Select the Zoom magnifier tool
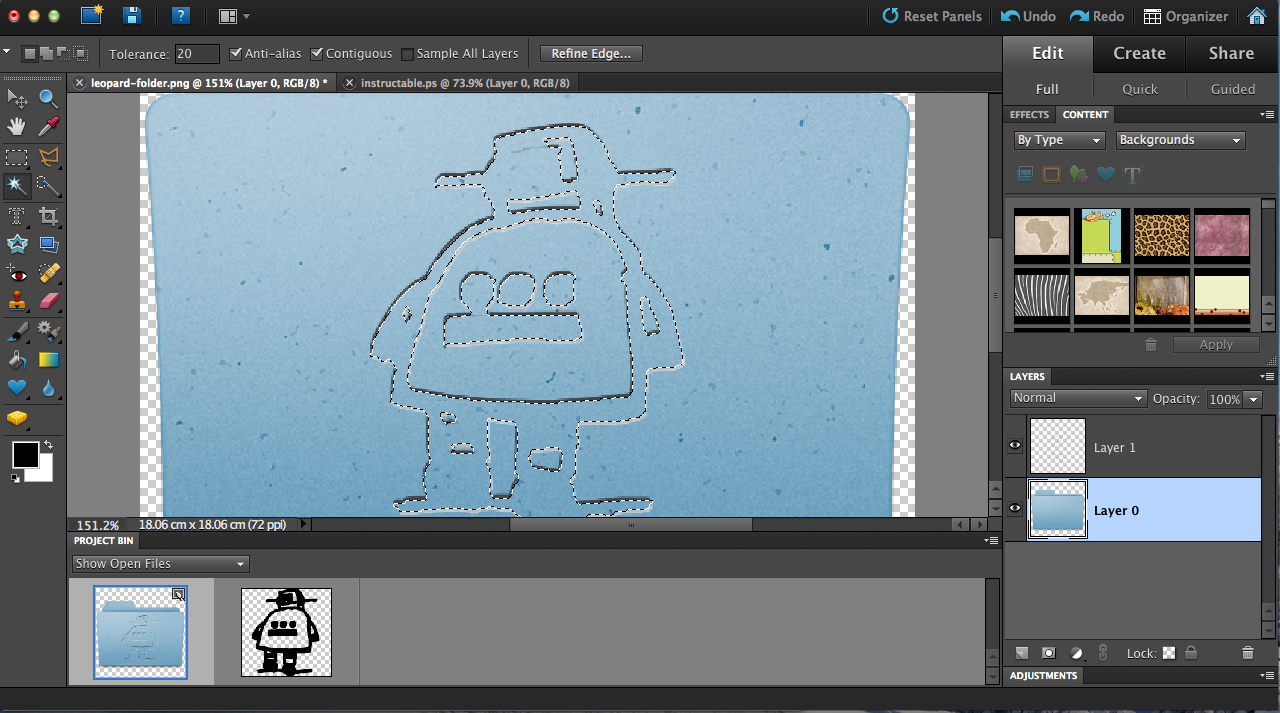 (x=48, y=98)
